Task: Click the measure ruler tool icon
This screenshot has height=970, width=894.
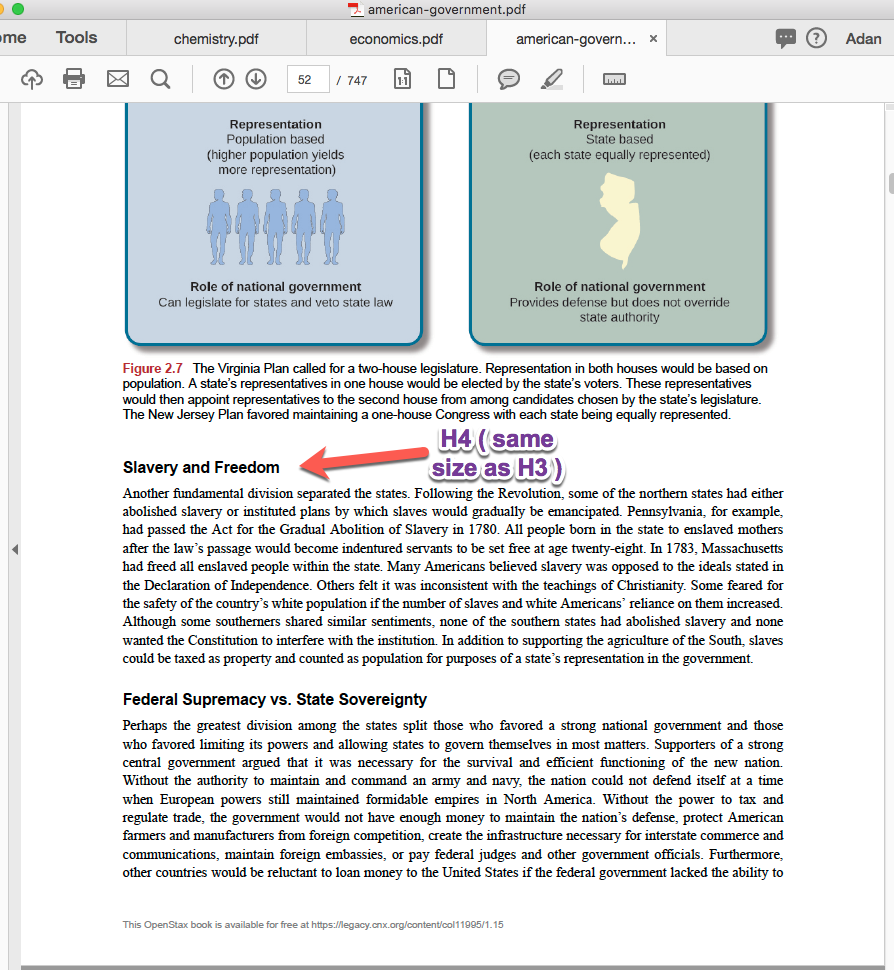Action: pyautogui.click(x=614, y=79)
